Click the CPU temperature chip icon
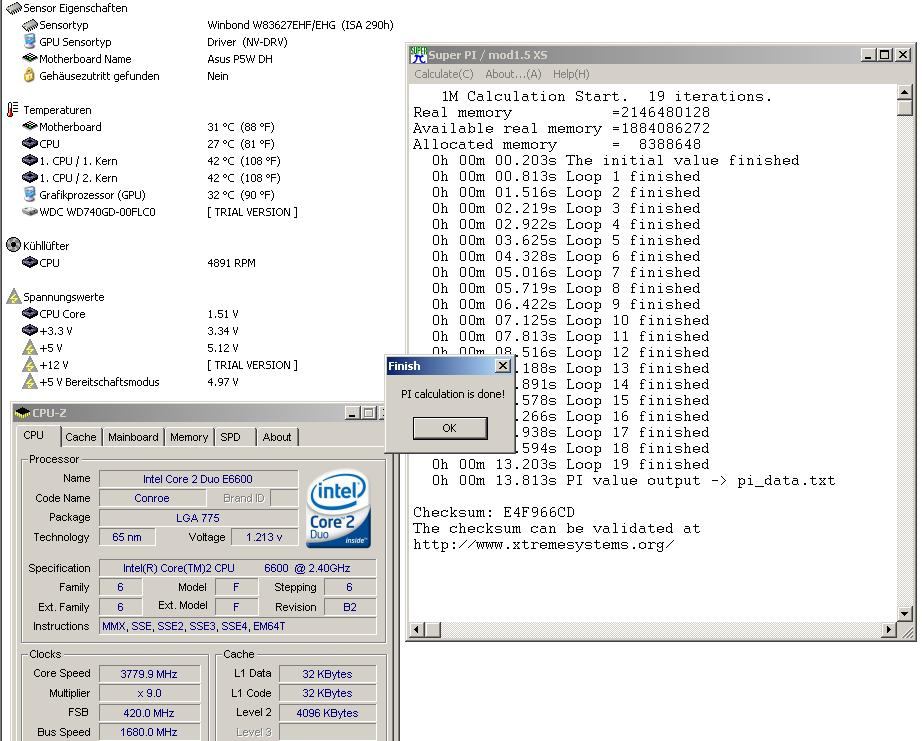 point(29,143)
